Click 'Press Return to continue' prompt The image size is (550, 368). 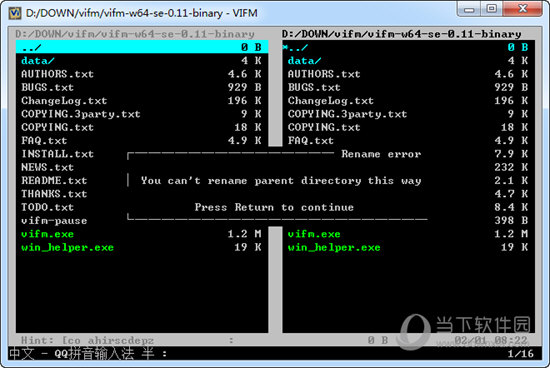274,207
